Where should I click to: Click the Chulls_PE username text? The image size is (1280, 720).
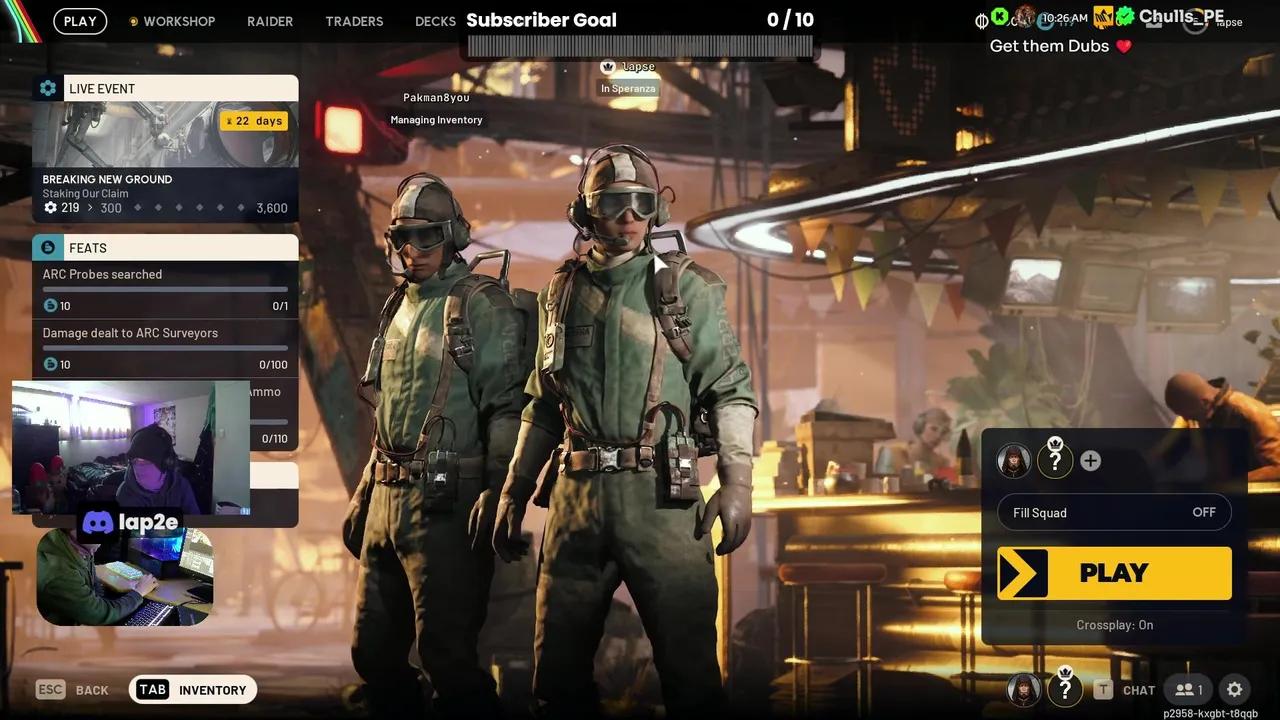1181,16
